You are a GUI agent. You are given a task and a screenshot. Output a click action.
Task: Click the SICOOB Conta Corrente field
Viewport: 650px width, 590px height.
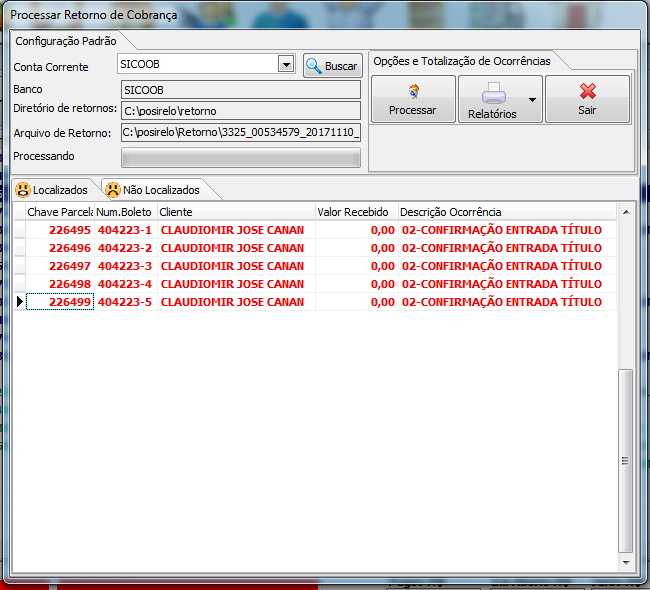[206, 64]
